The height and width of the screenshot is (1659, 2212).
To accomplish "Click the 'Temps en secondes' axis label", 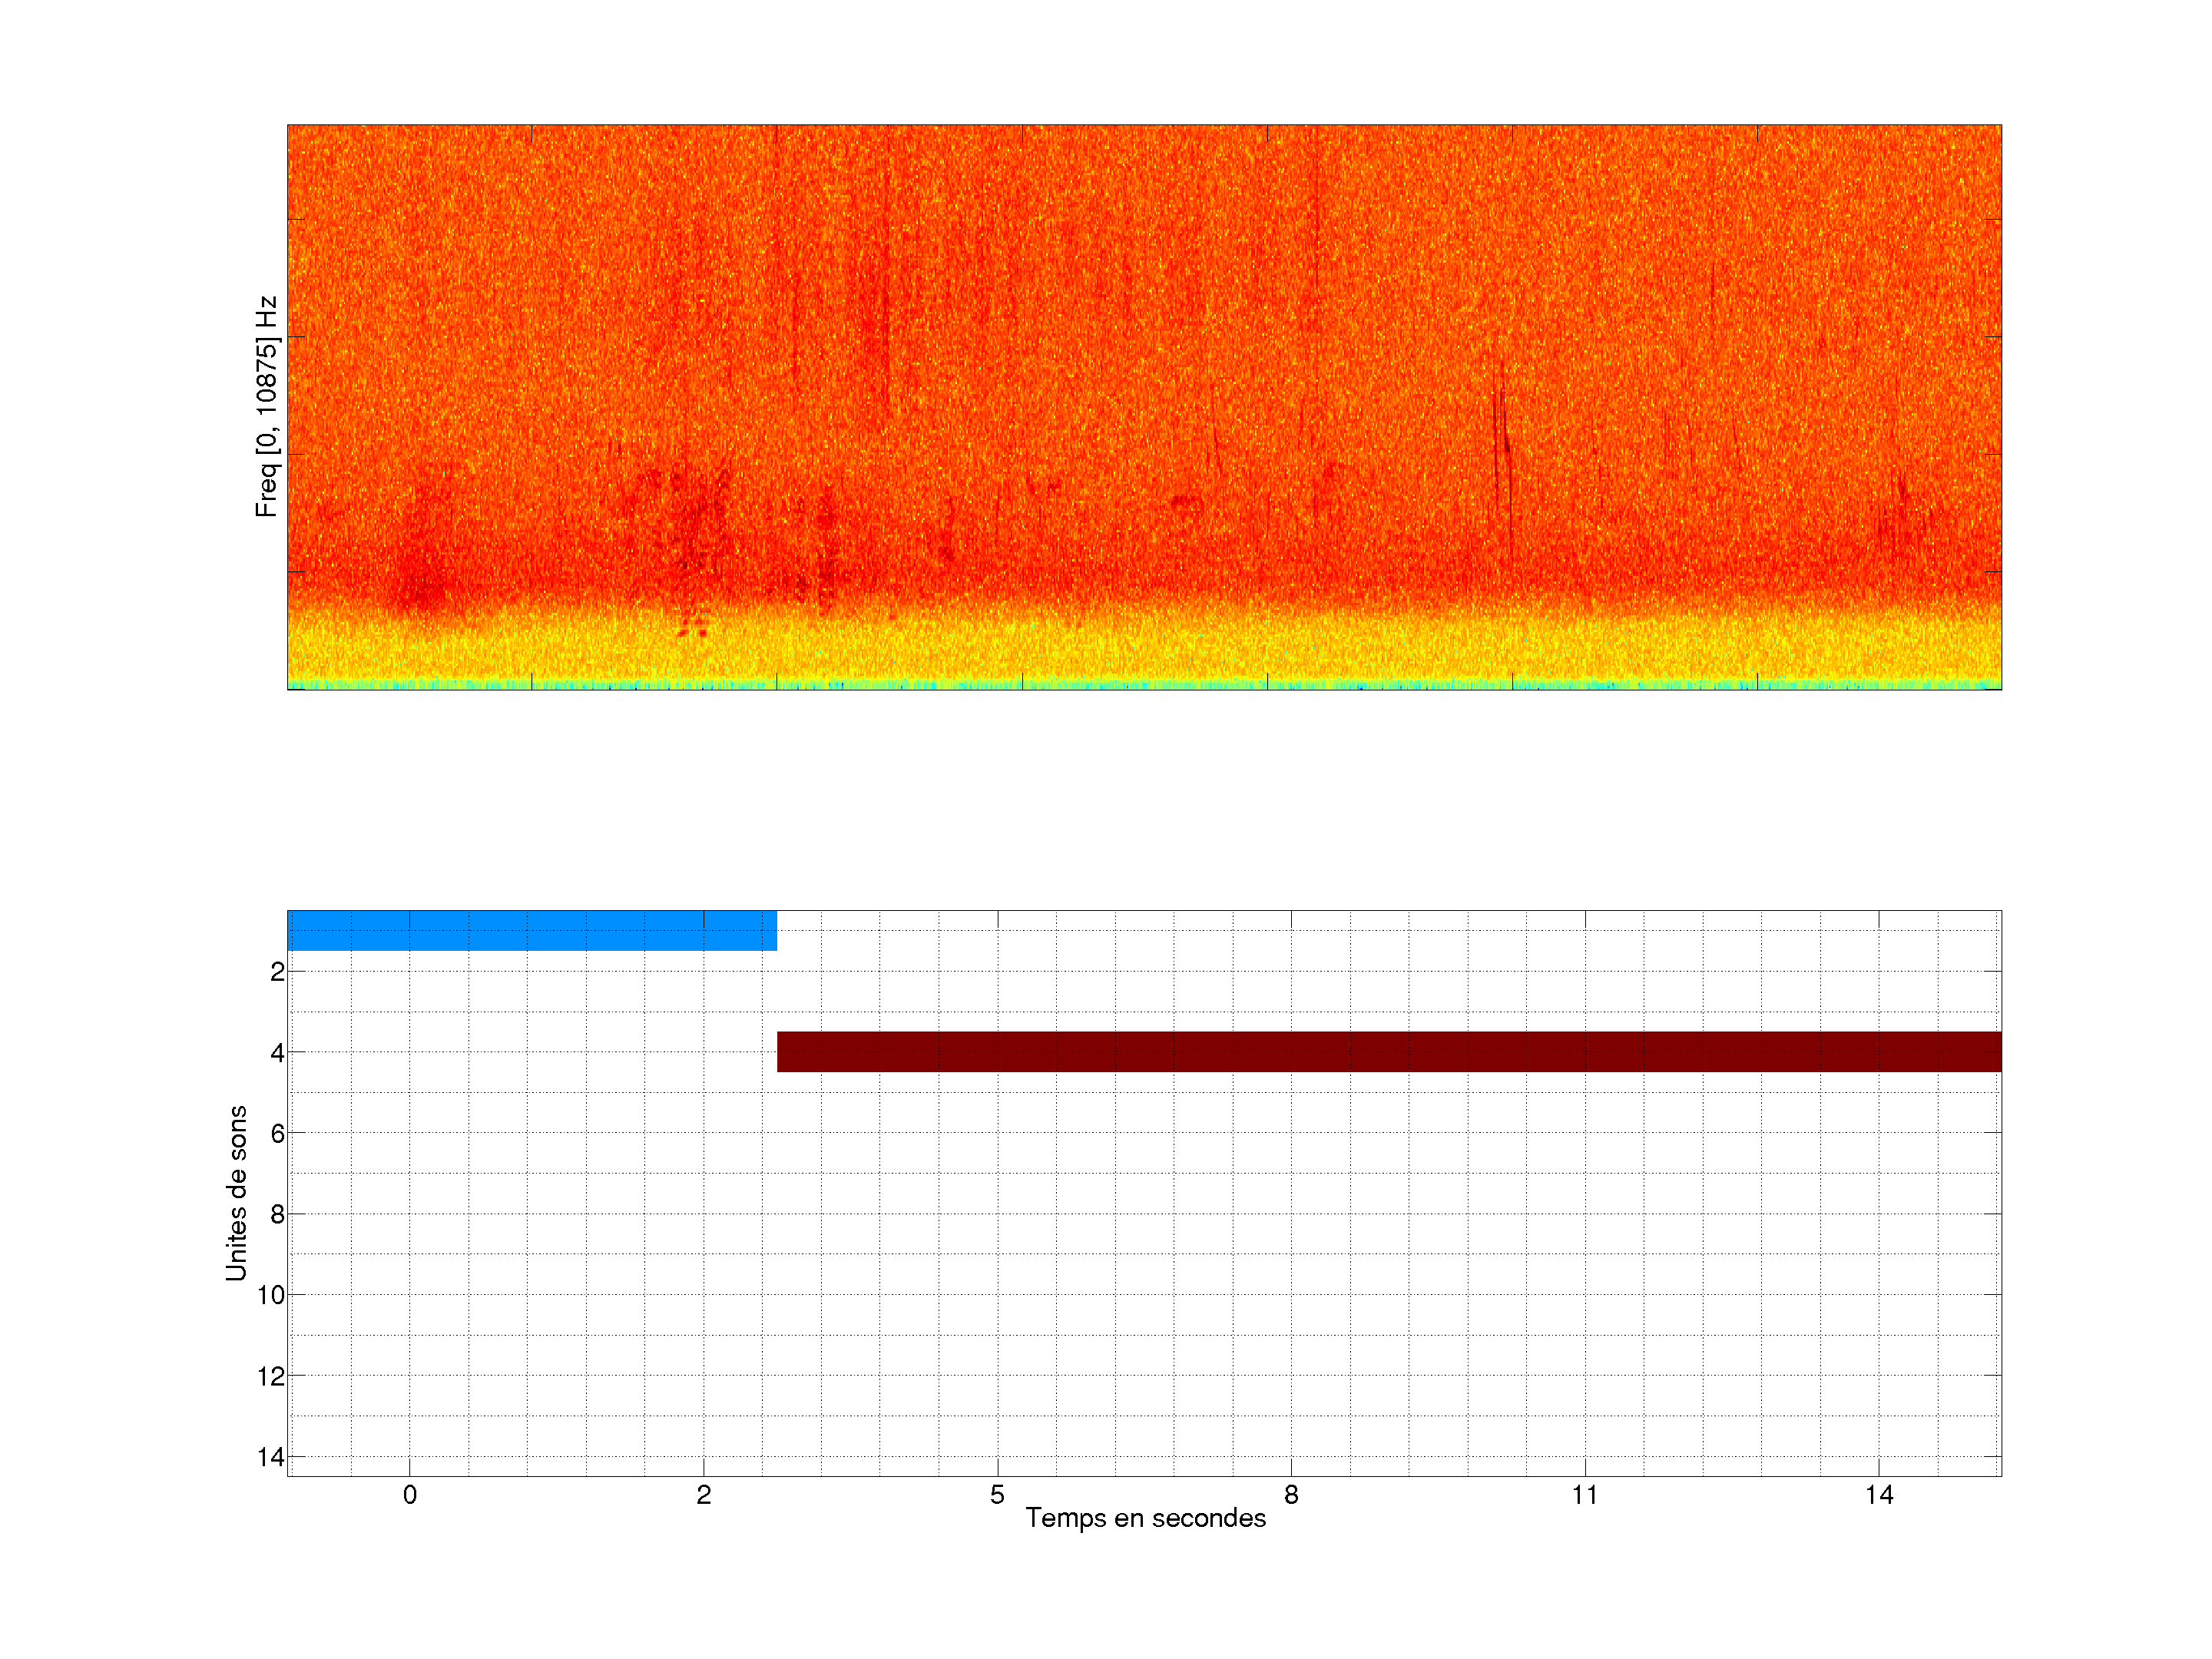I will [x=1145, y=1519].
